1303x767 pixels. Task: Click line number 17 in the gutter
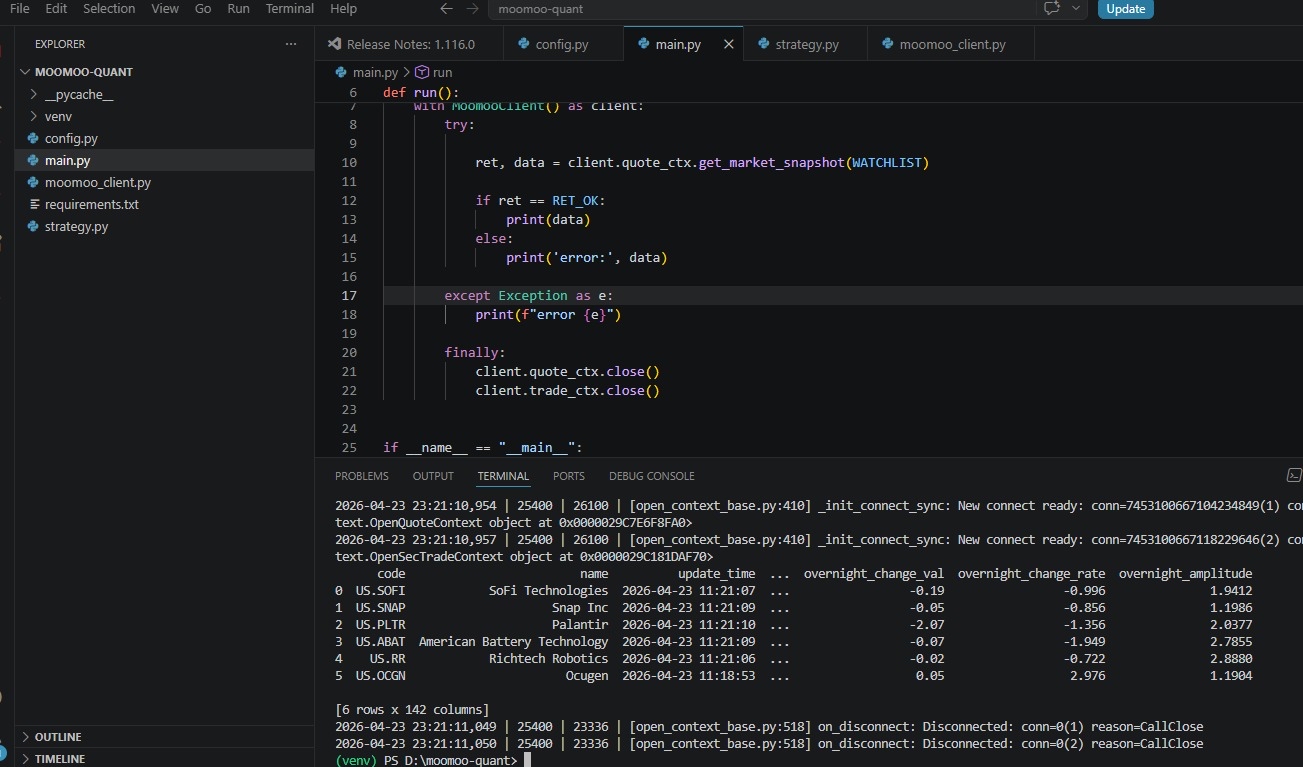349,295
